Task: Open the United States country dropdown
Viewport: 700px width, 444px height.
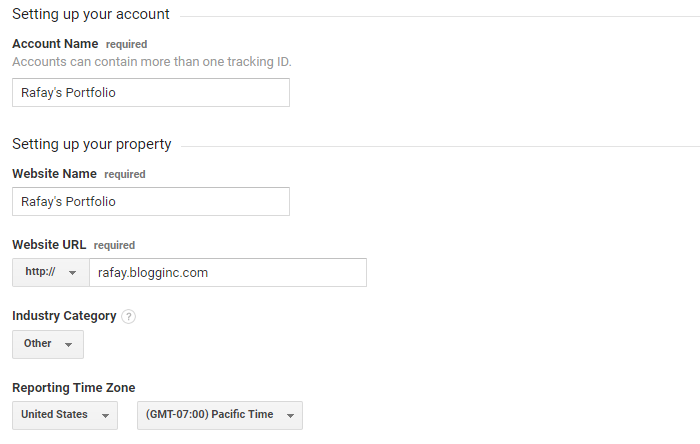Action: (x=65, y=415)
